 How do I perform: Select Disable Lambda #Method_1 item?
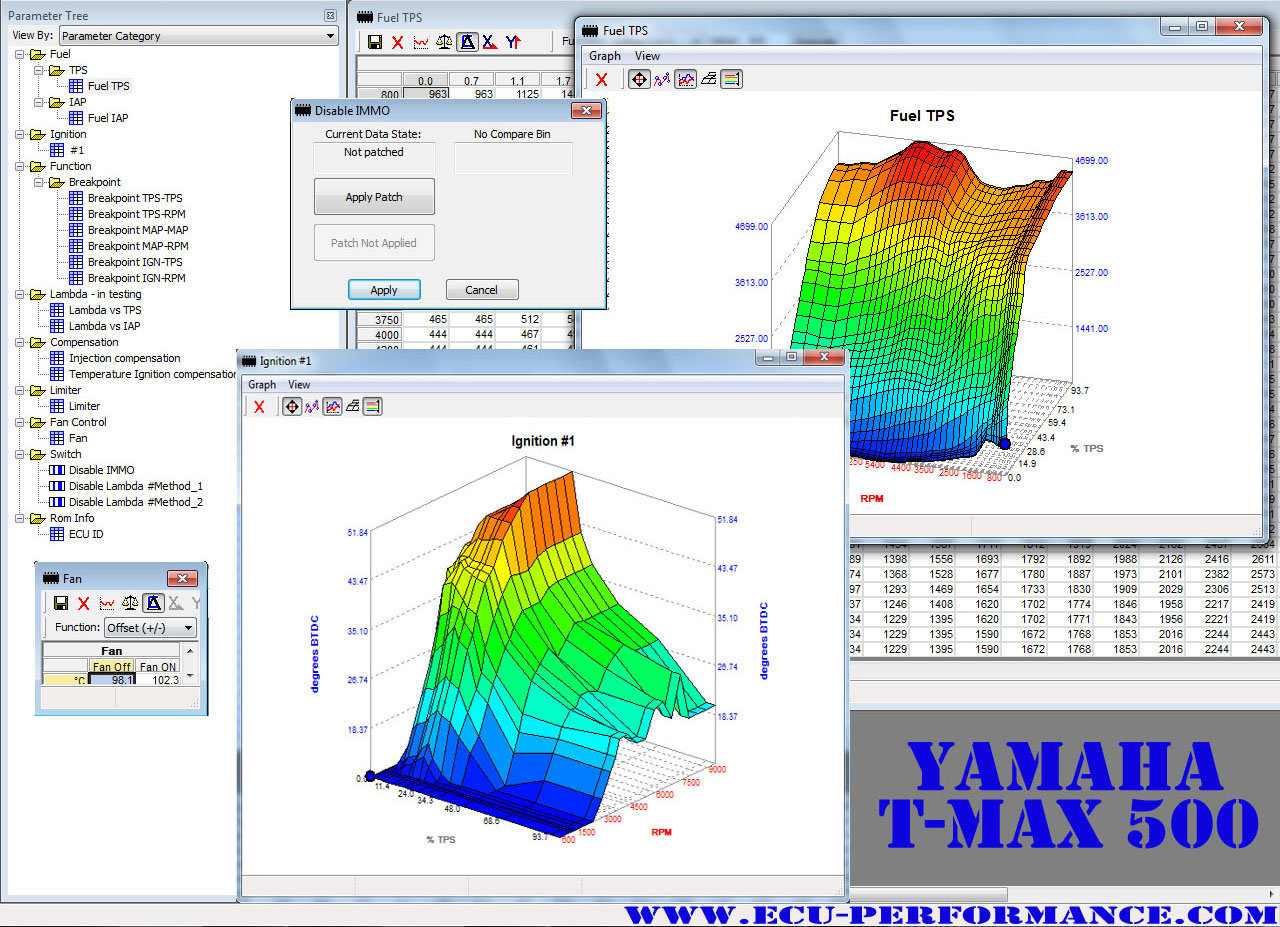tap(136, 486)
